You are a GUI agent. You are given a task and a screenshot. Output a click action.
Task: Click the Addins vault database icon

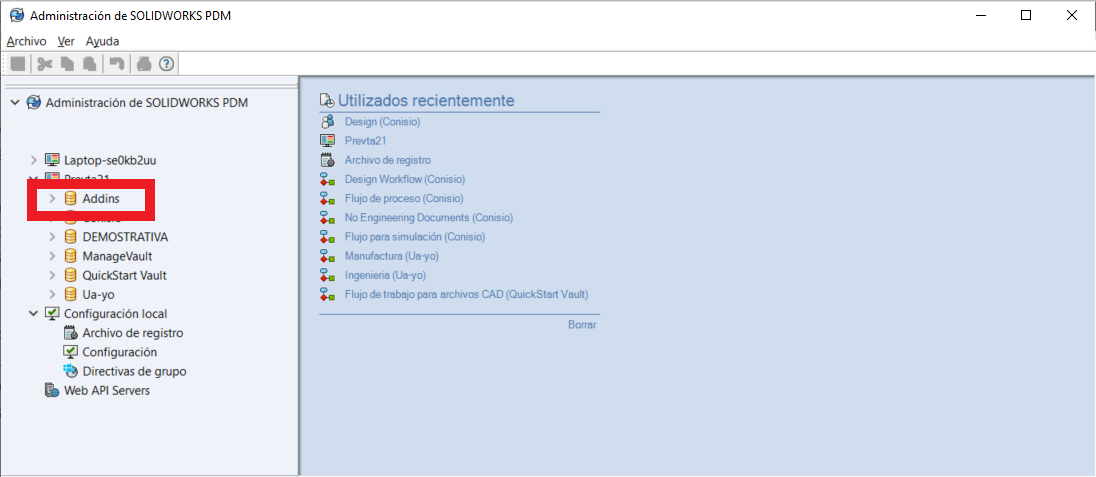[x=70, y=199]
